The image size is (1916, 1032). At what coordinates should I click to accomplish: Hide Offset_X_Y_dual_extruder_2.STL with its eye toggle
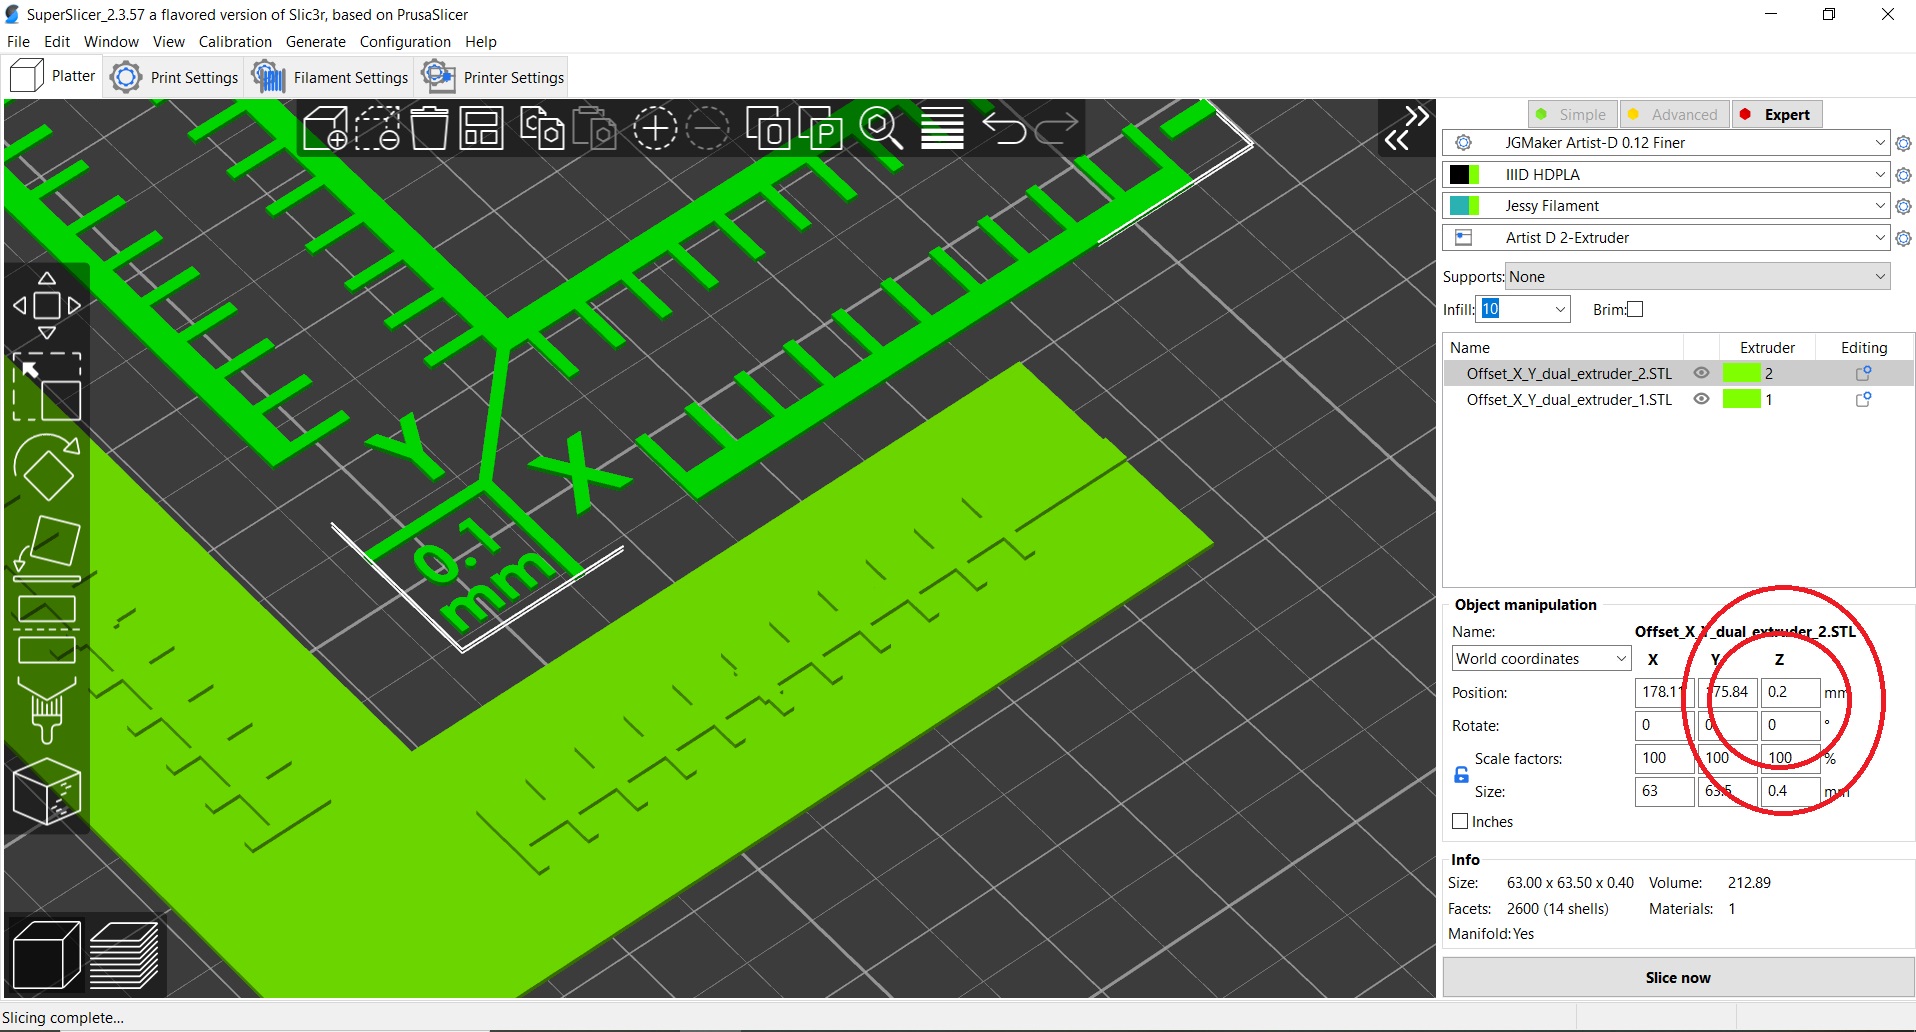click(x=1702, y=373)
